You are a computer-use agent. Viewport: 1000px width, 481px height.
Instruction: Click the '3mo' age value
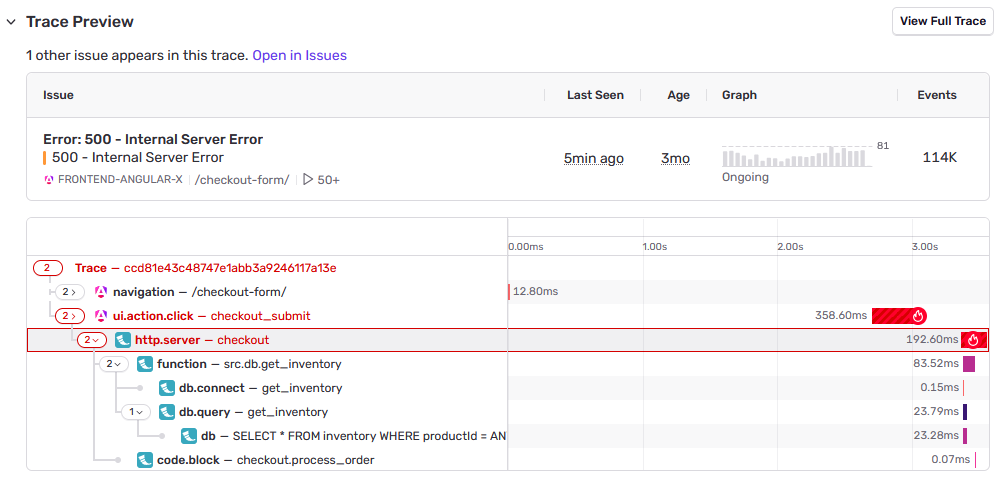pos(675,158)
